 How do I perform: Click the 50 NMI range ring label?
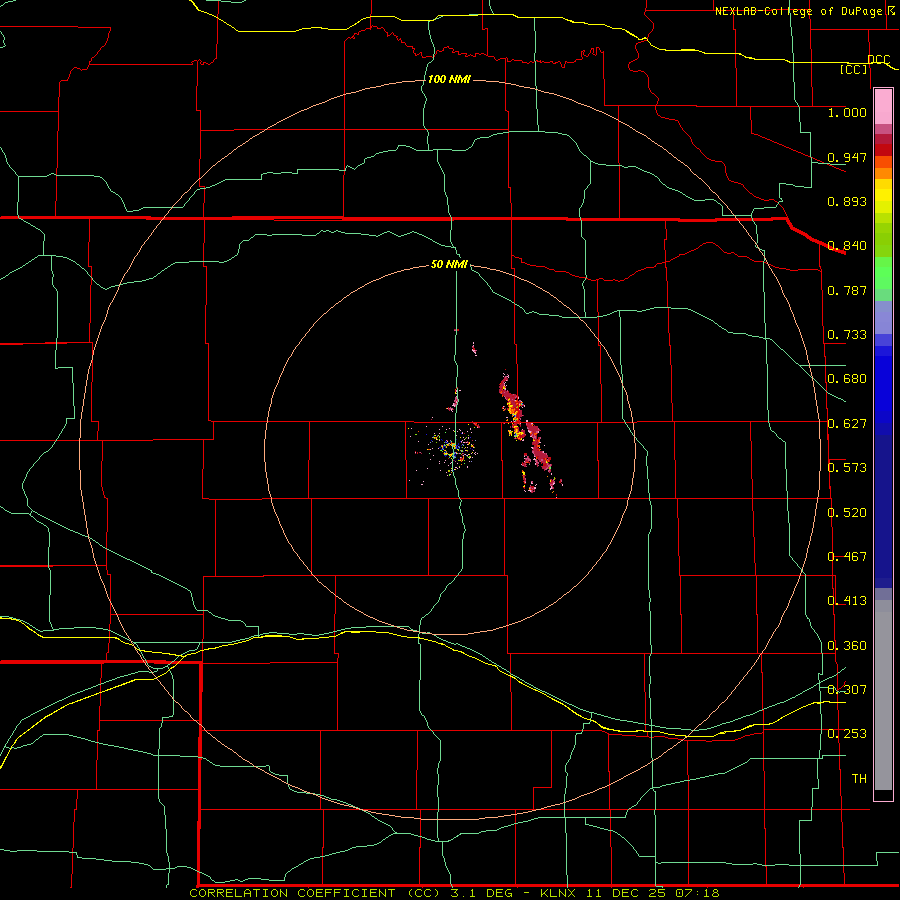coord(449,265)
